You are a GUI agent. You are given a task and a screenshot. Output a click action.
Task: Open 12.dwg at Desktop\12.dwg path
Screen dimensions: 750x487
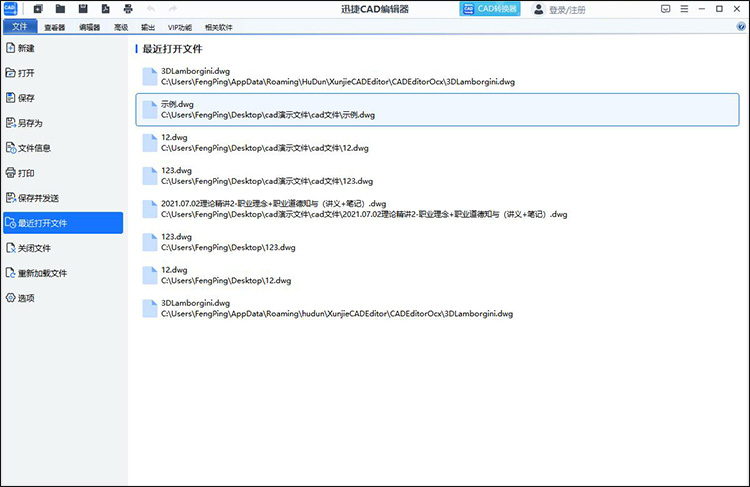click(x=437, y=275)
